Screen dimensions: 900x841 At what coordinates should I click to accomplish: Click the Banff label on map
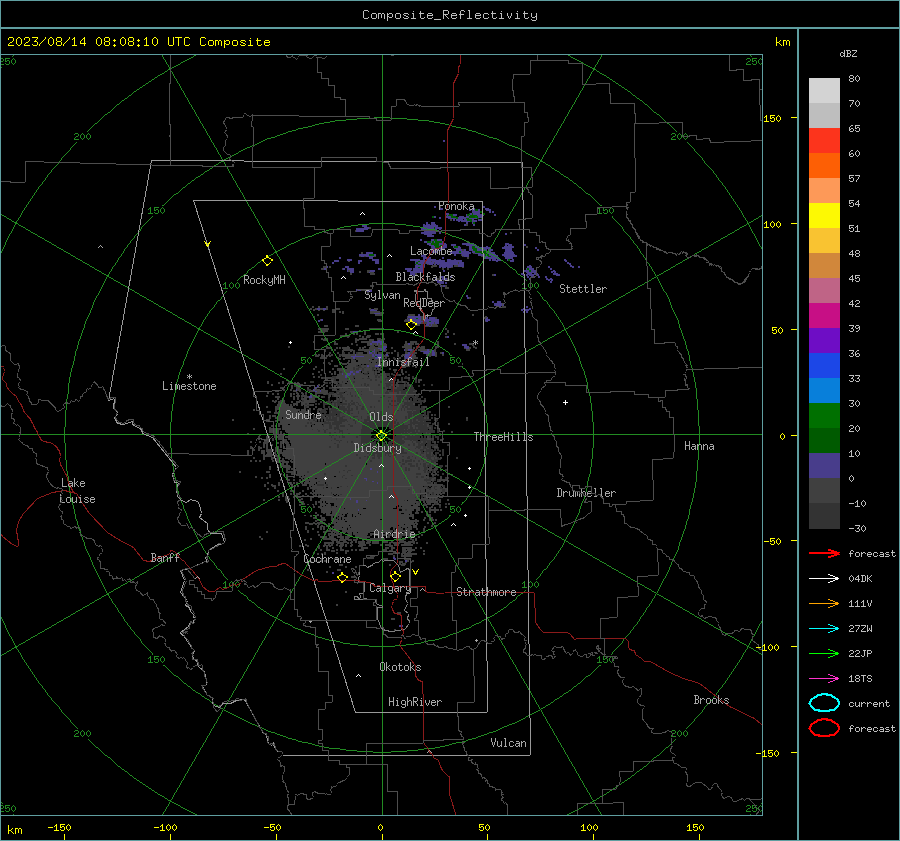[x=165, y=557]
